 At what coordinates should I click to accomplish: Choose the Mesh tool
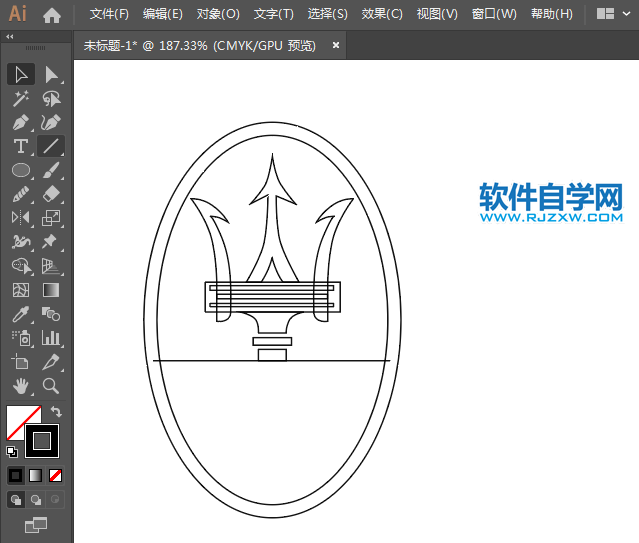(x=21, y=290)
